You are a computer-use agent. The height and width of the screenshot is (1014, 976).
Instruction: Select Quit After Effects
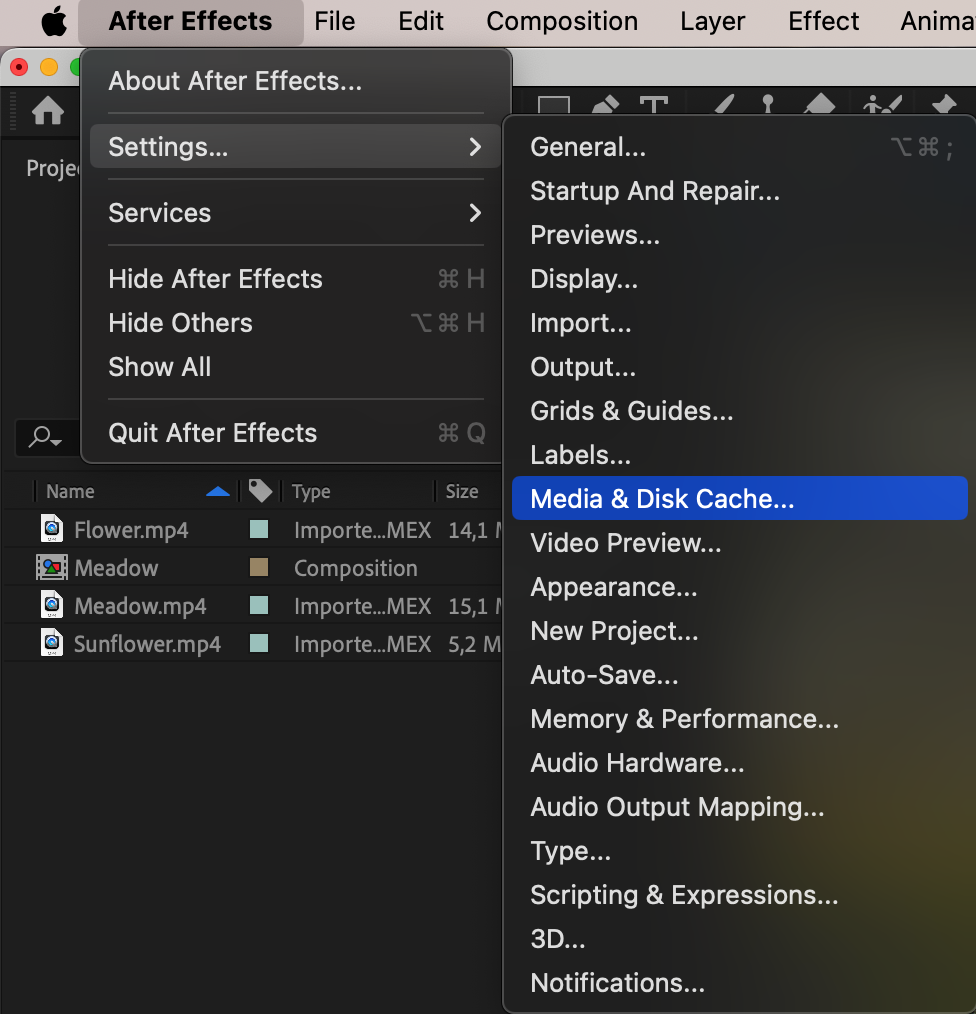tap(212, 433)
